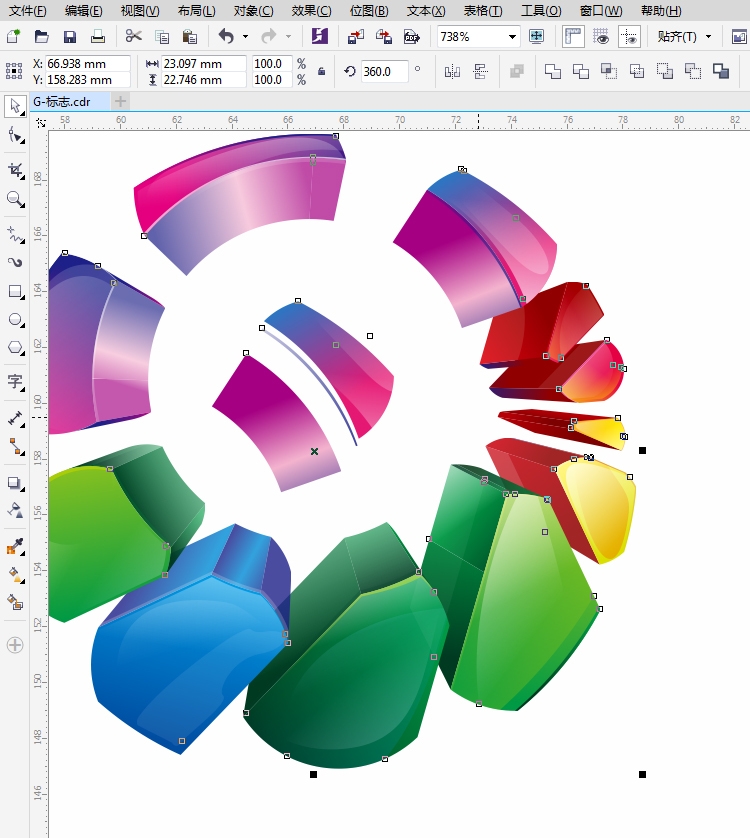The height and width of the screenshot is (838, 750).
Task: Select the Crop tool in toolbox
Action: pyautogui.click(x=15, y=170)
